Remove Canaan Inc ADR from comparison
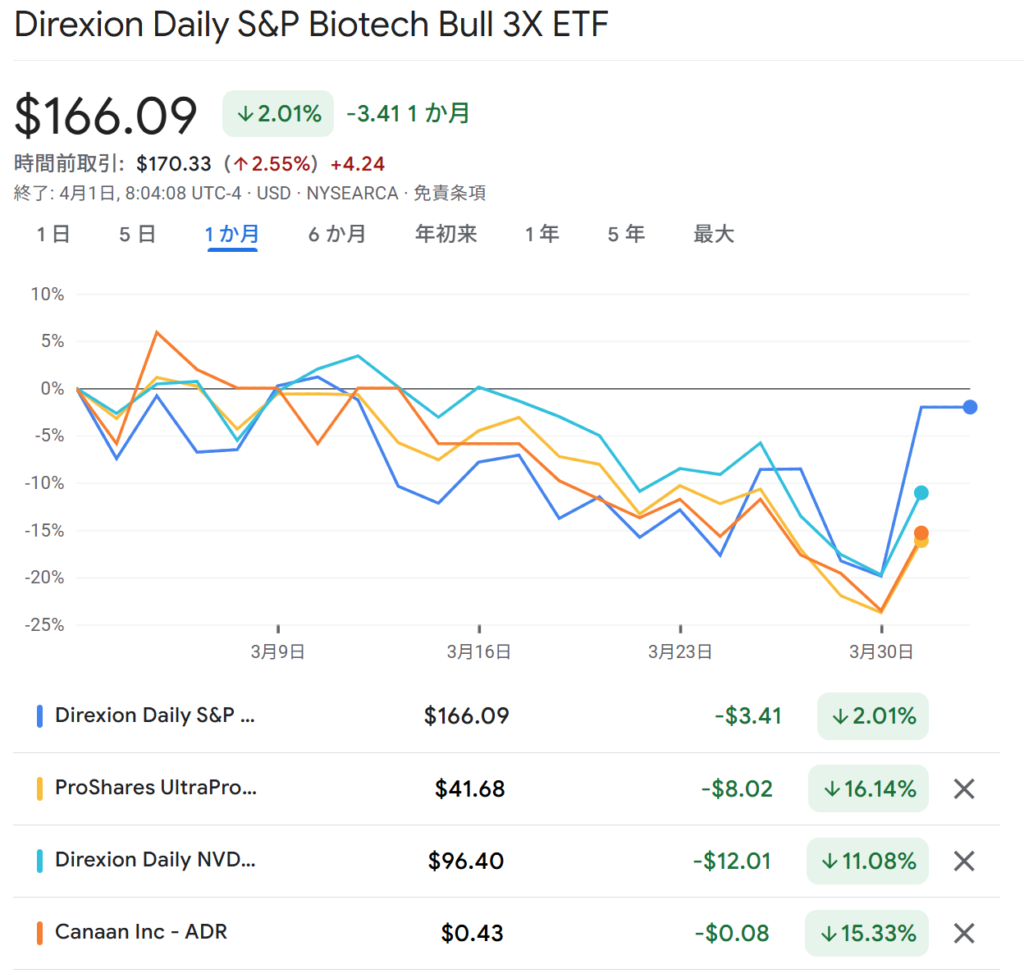 [x=963, y=933]
